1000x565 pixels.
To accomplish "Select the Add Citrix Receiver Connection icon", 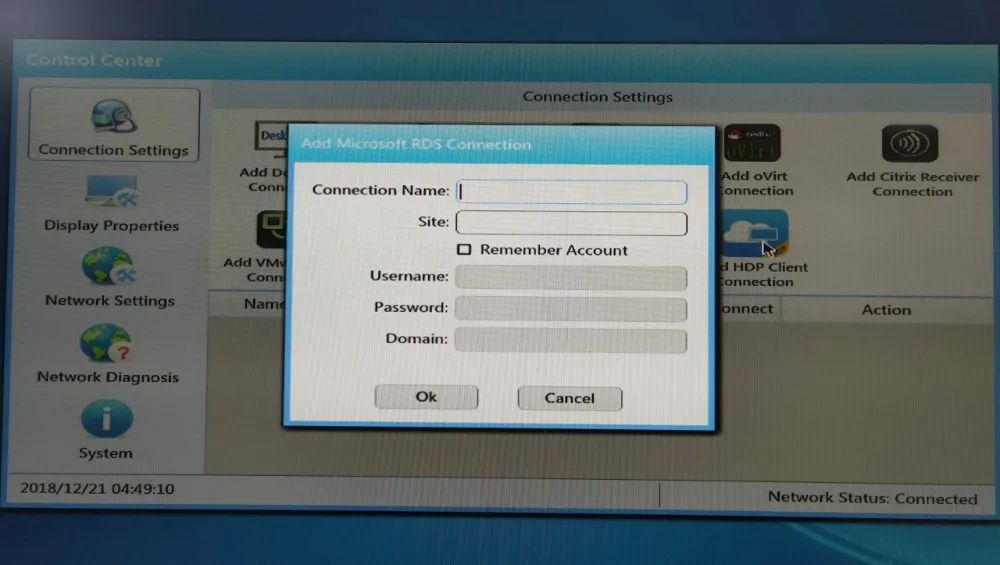I will click(x=909, y=143).
